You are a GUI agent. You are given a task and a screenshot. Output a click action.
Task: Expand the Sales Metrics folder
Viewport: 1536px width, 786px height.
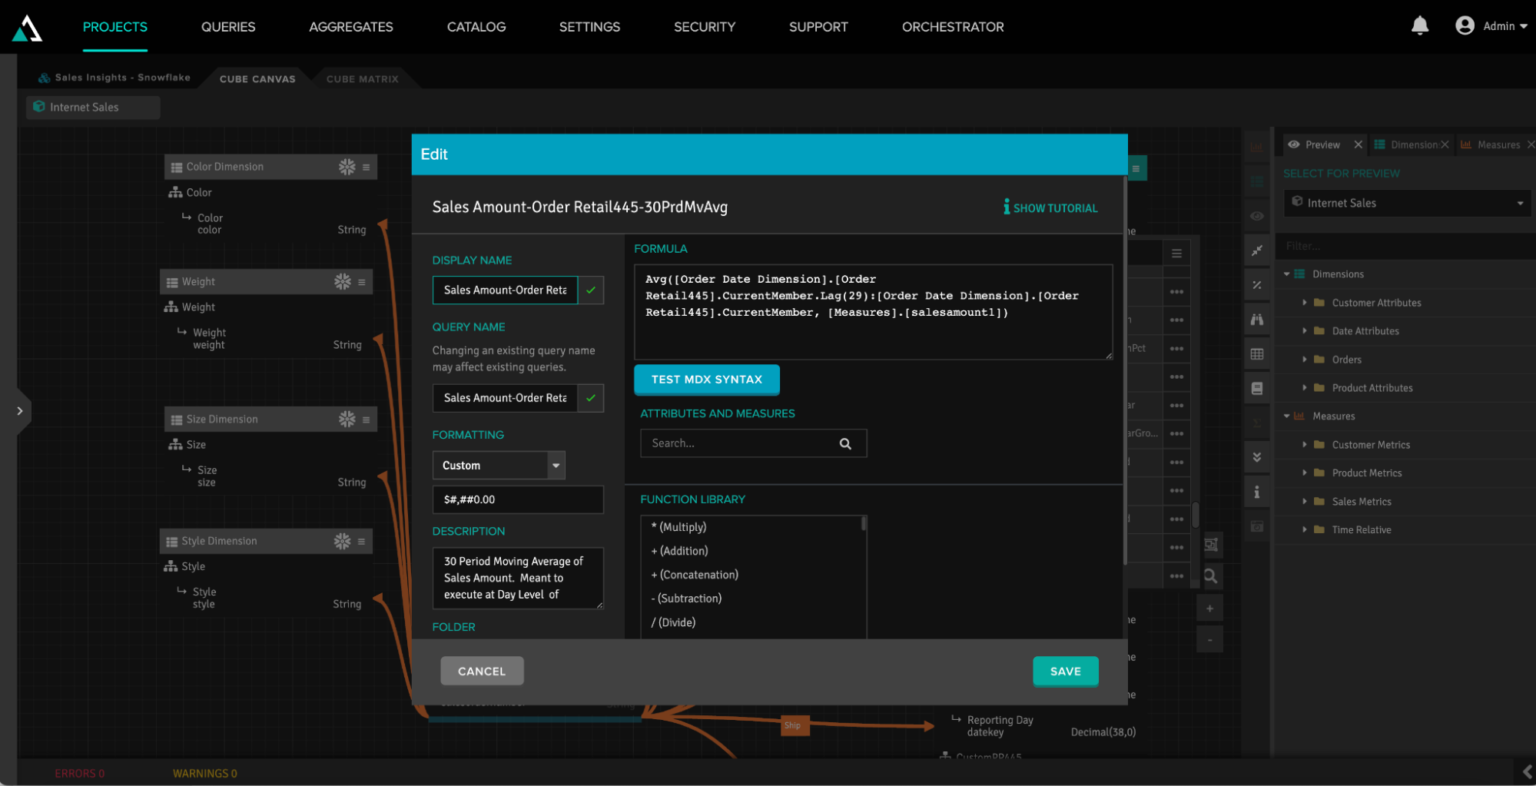pyautogui.click(x=1305, y=502)
